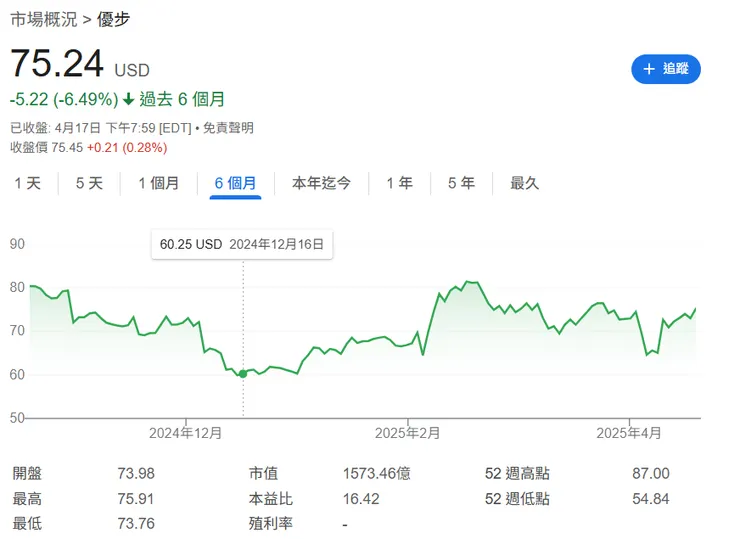Click the 2025年4月 axis label

629,433
